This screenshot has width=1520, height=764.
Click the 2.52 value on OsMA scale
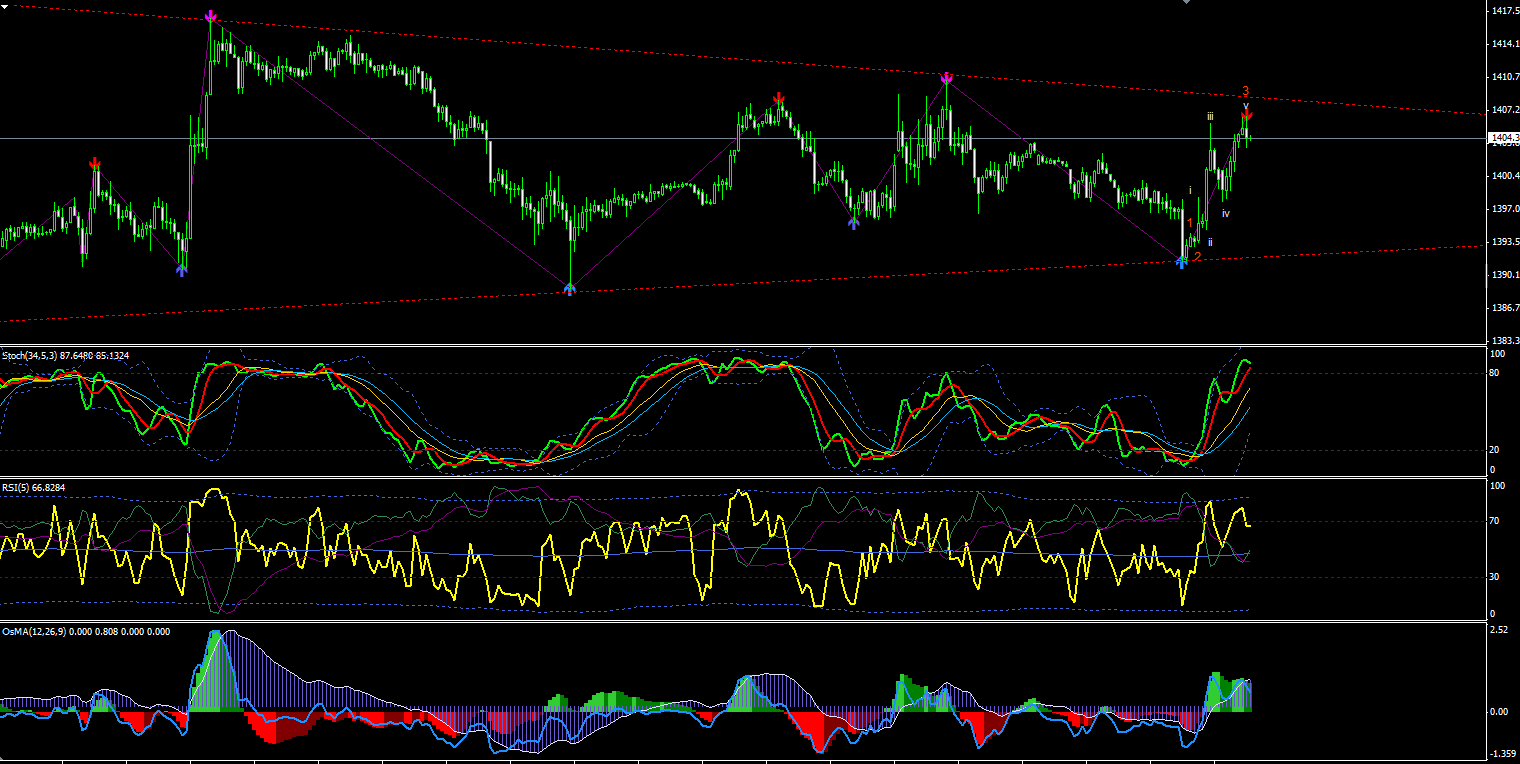click(x=1499, y=631)
